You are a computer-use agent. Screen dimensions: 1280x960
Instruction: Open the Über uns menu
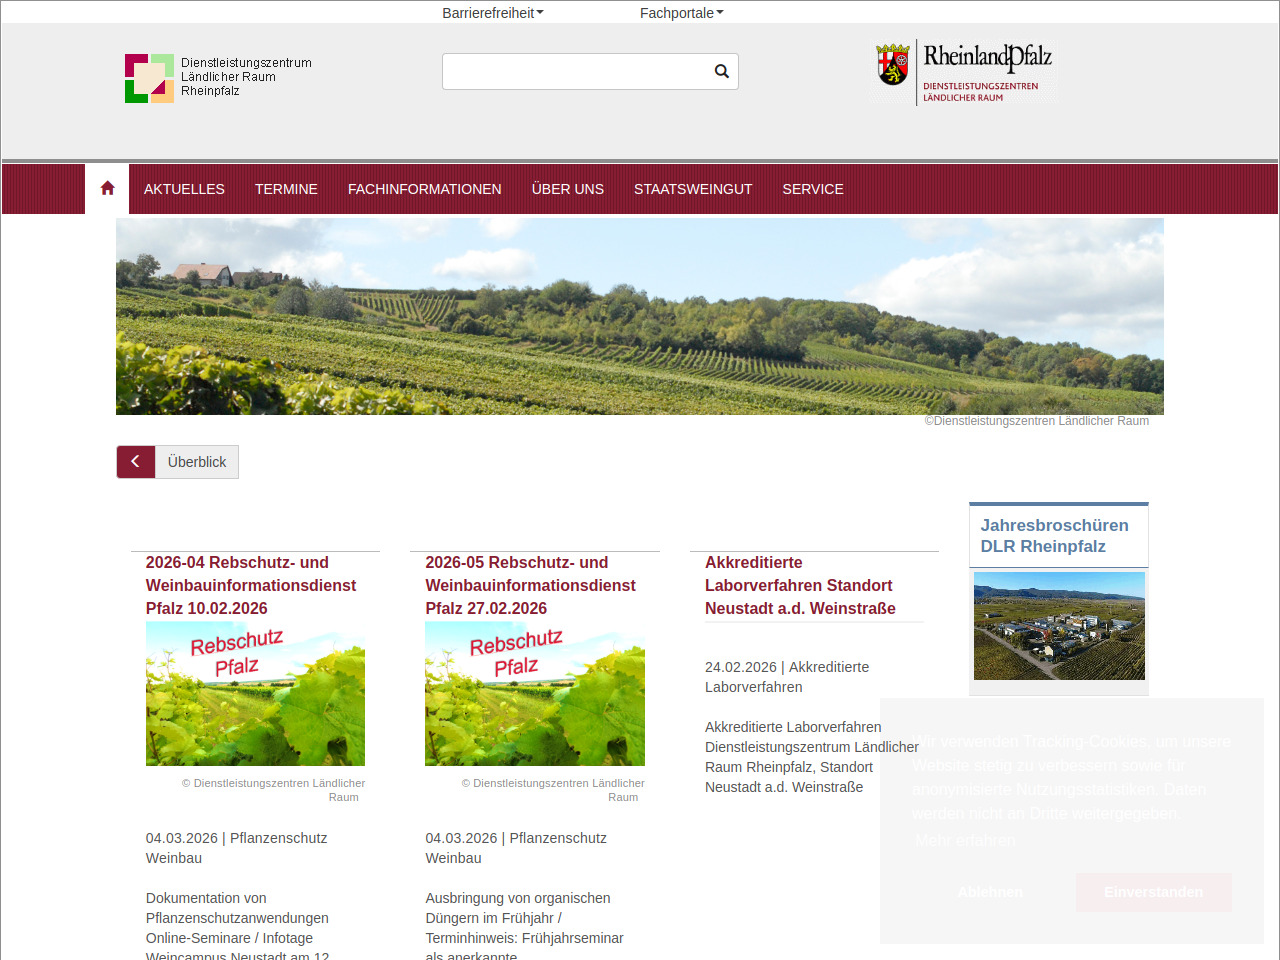click(x=567, y=189)
